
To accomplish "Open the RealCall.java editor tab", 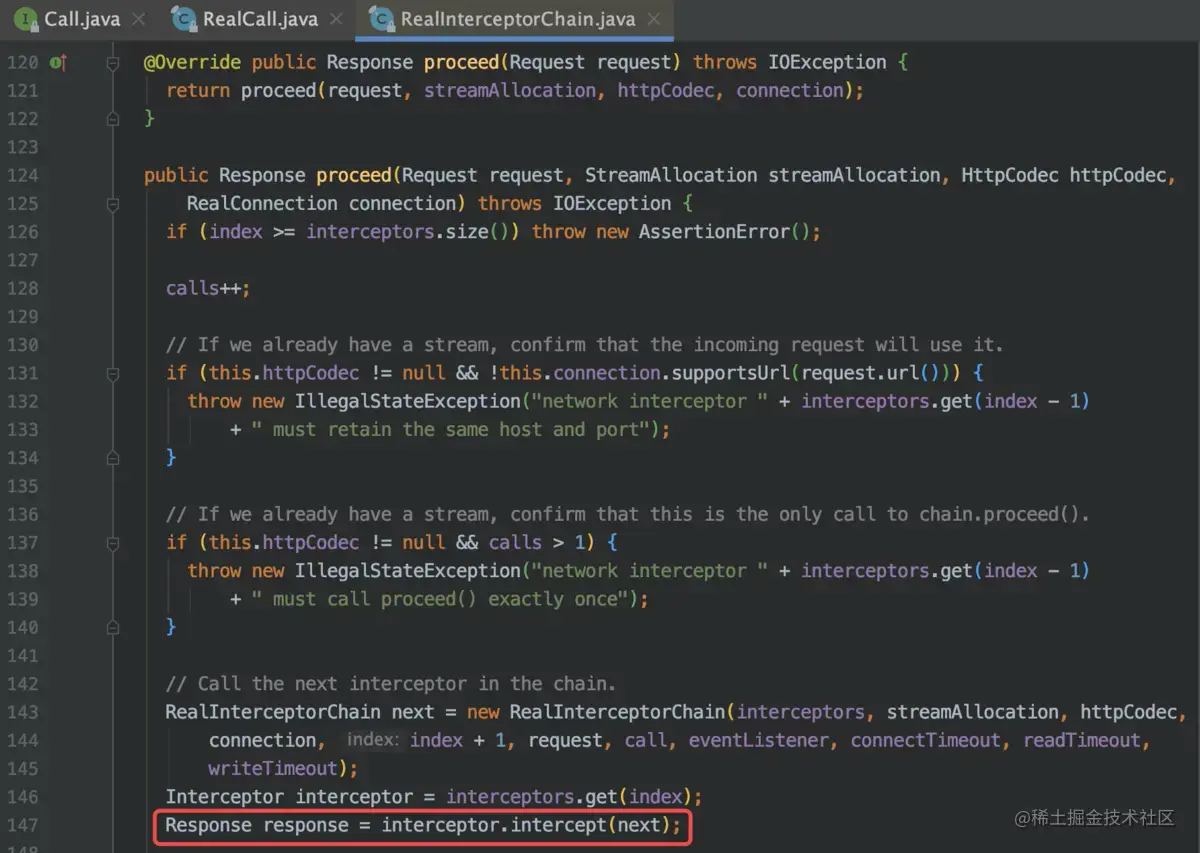I will click(258, 19).
